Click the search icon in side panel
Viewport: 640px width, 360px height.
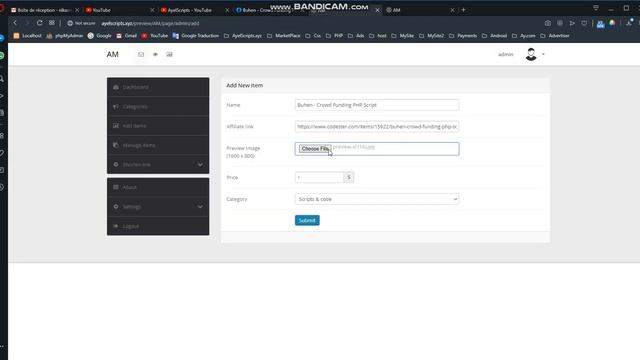coord(2,78)
